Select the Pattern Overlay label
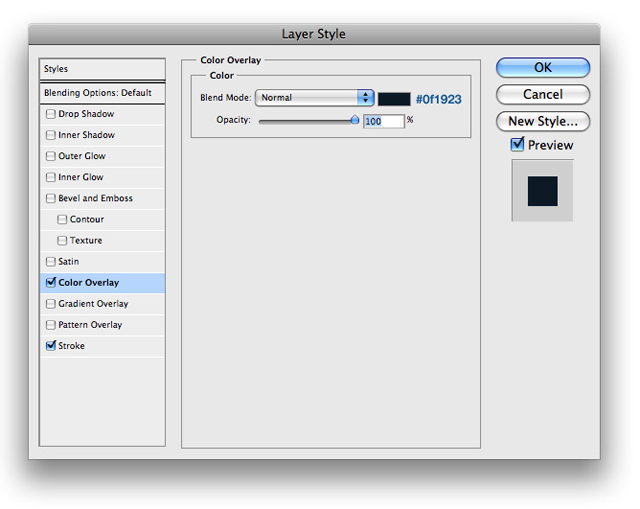Viewport: 640px width, 509px height. coord(90,325)
